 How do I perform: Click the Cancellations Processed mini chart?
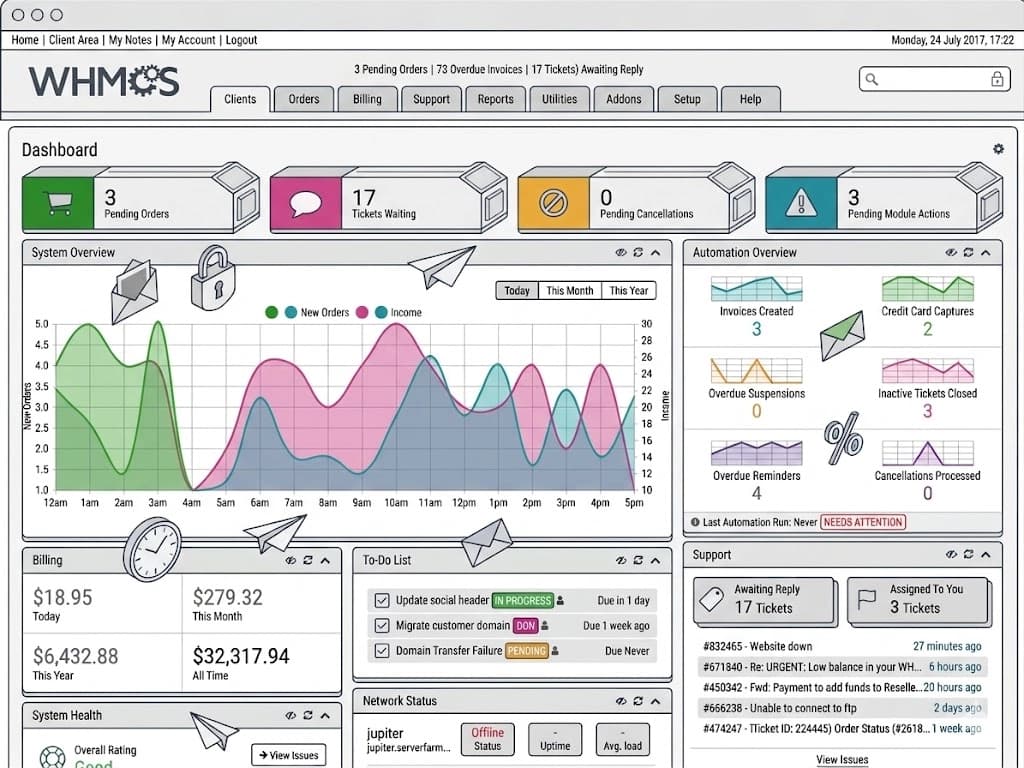pos(927,453)
